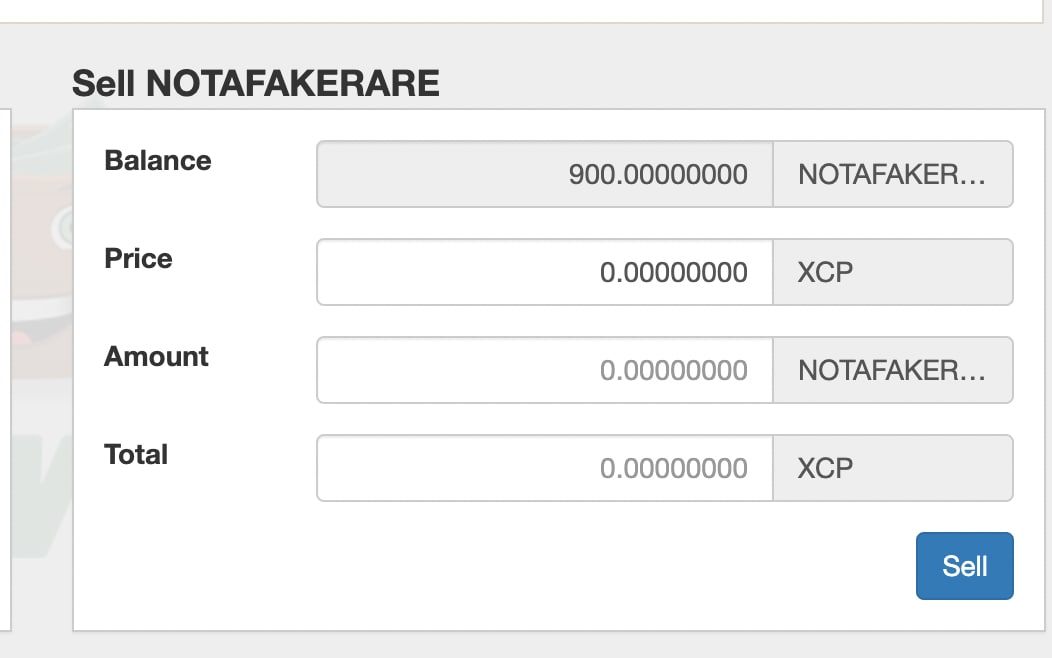The height and width of the screenshot is (658, 1052).
Task: Click the XCP unit beside Total
Action: point(893,468)
